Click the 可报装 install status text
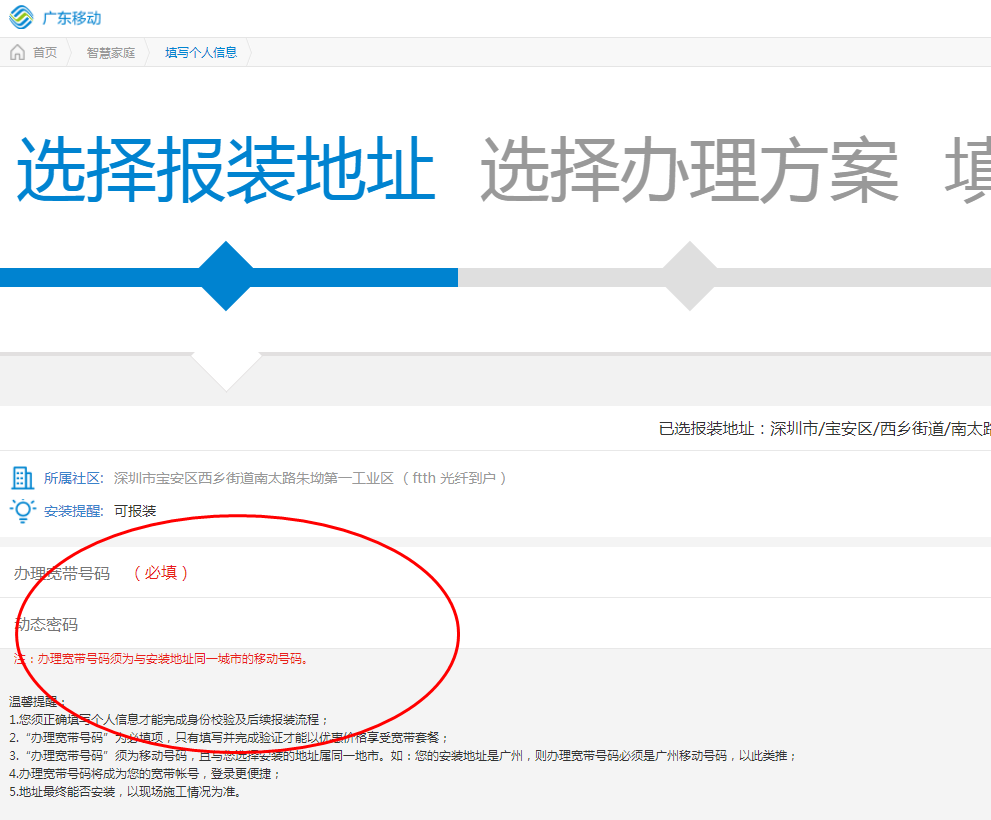The image size is (991, 820). [135, 511]
